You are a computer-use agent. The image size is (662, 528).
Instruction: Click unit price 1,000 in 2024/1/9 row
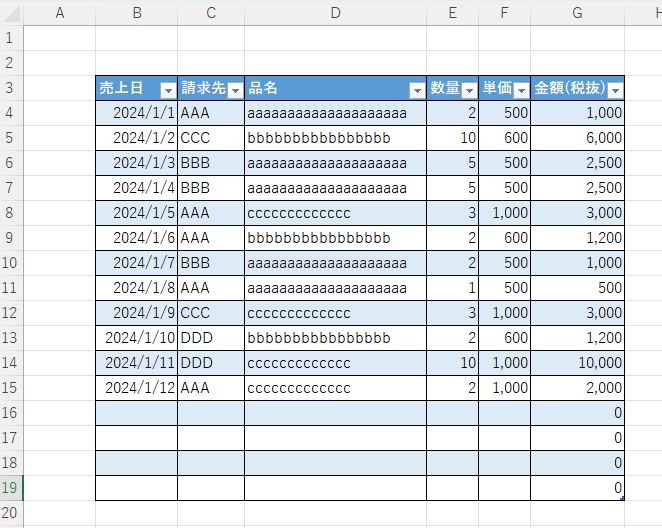[x=505, y=313]
